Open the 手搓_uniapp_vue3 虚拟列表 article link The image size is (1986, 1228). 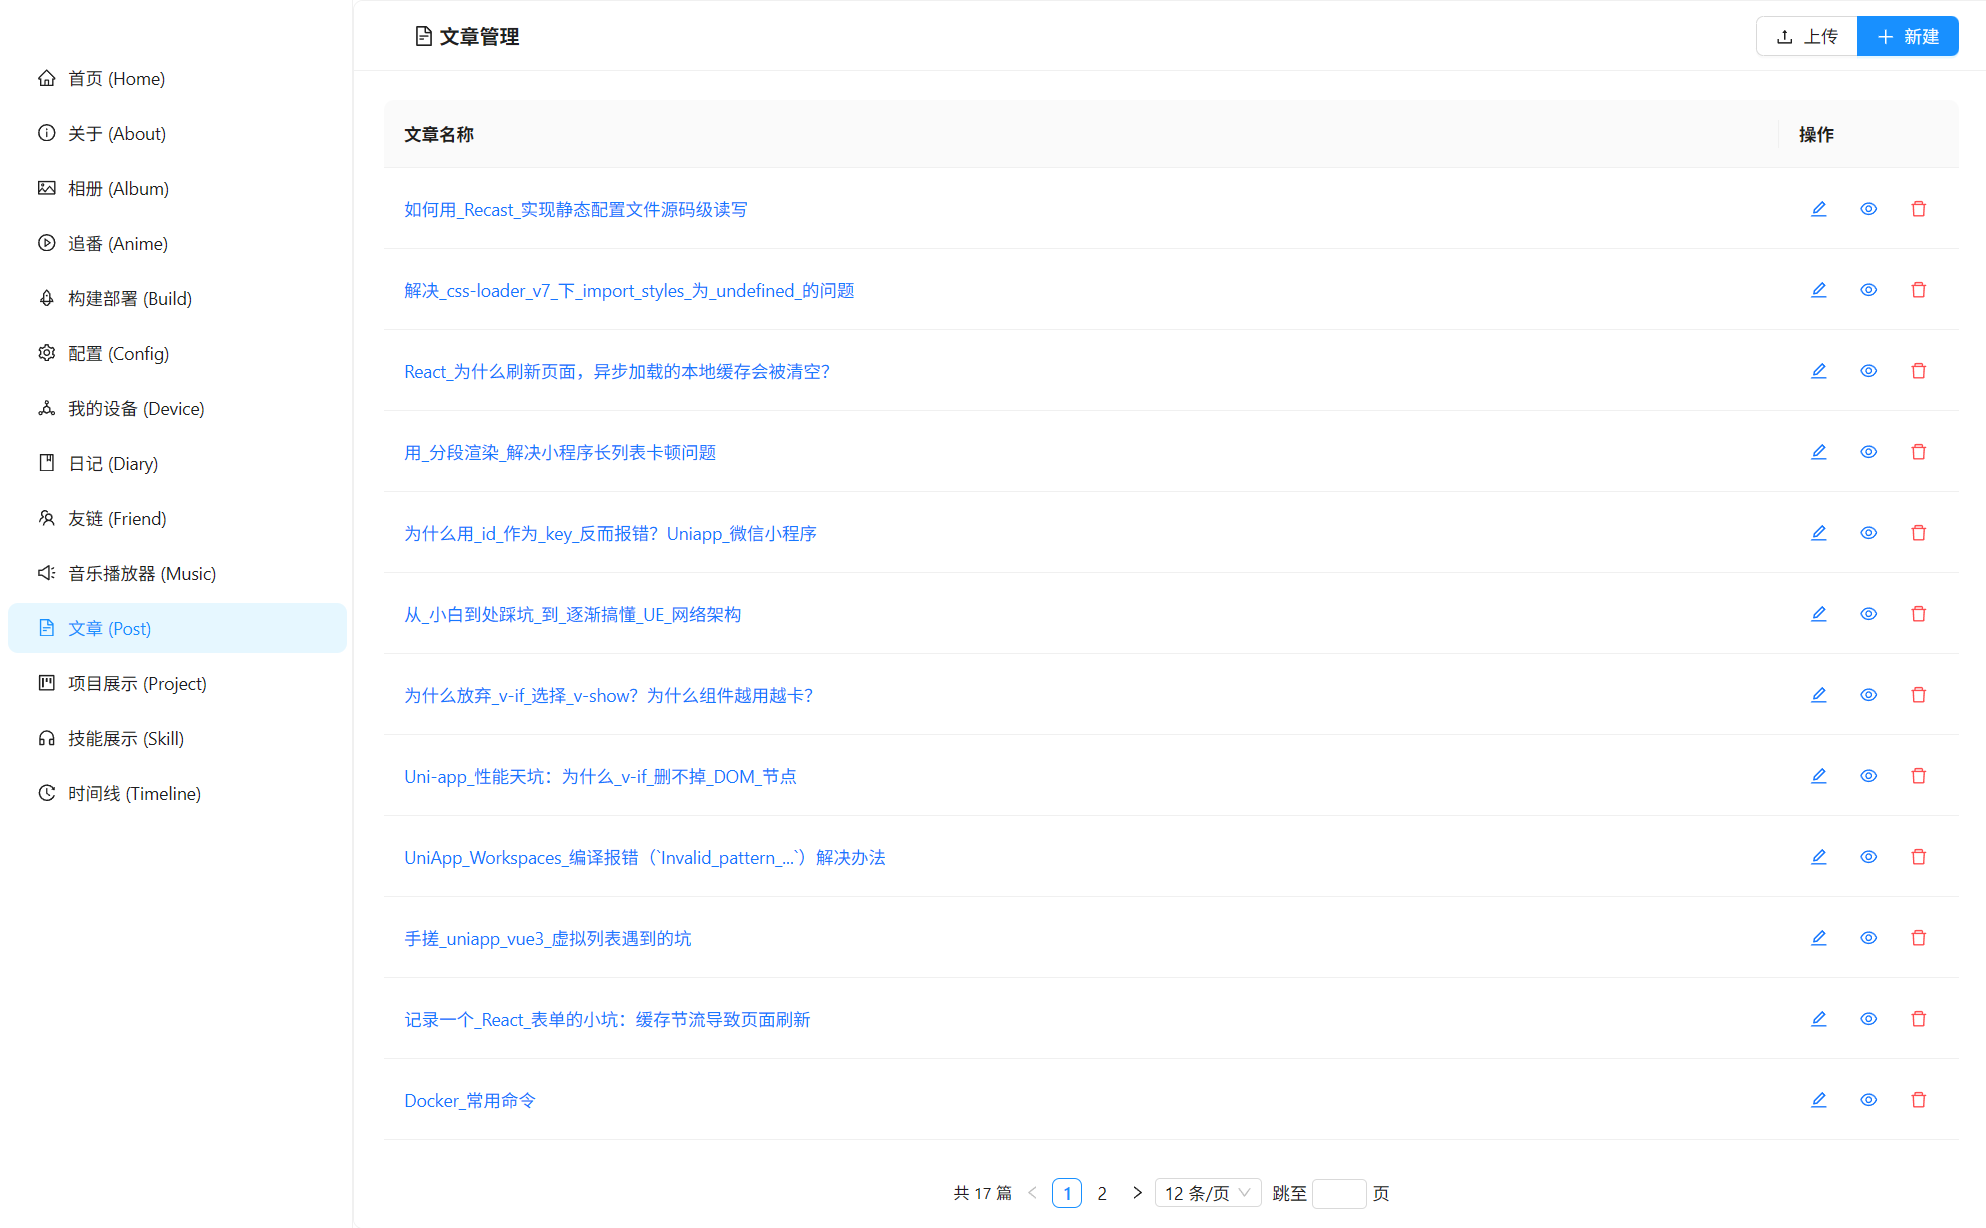tap(548, 938)
